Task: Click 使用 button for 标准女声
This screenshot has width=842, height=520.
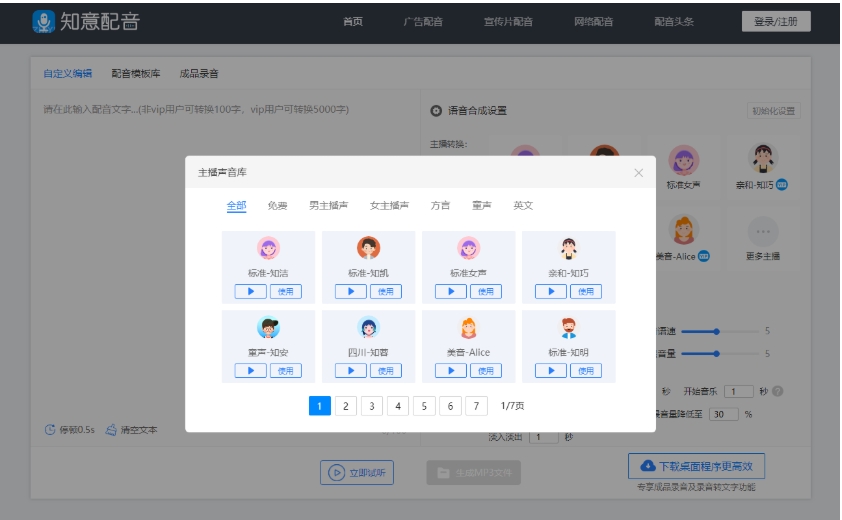Action: tap(486, 292)
